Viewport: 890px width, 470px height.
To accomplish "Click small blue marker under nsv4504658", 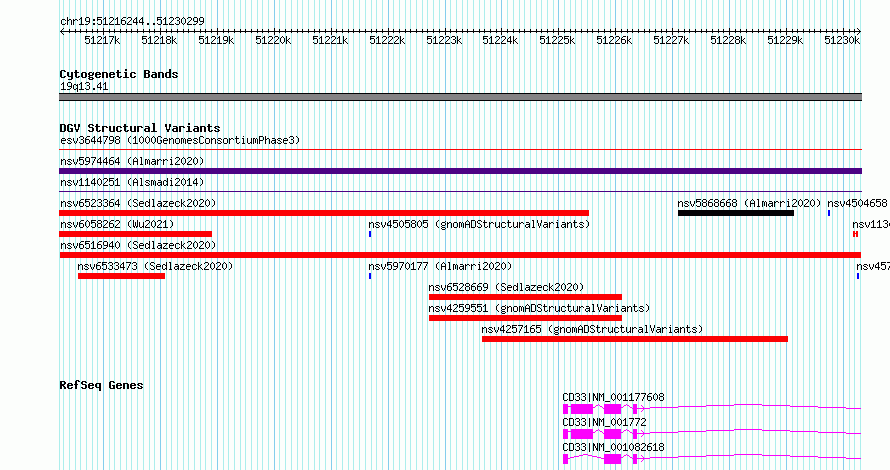I will (x=829, y=213).
